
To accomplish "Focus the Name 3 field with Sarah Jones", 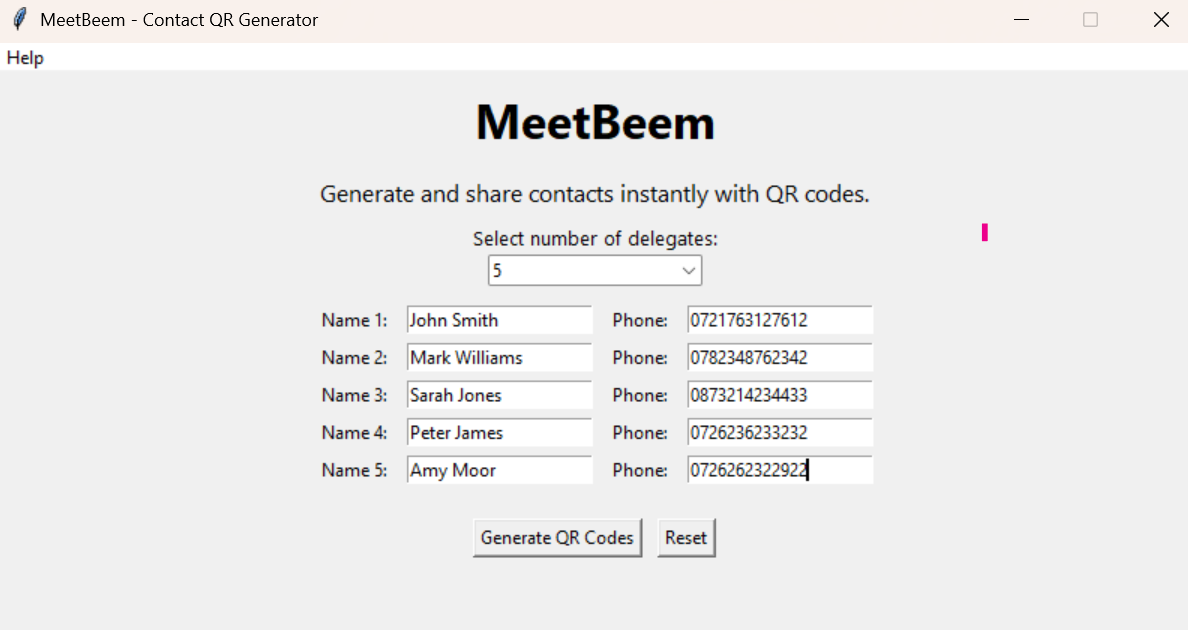I will coord(499,395).
